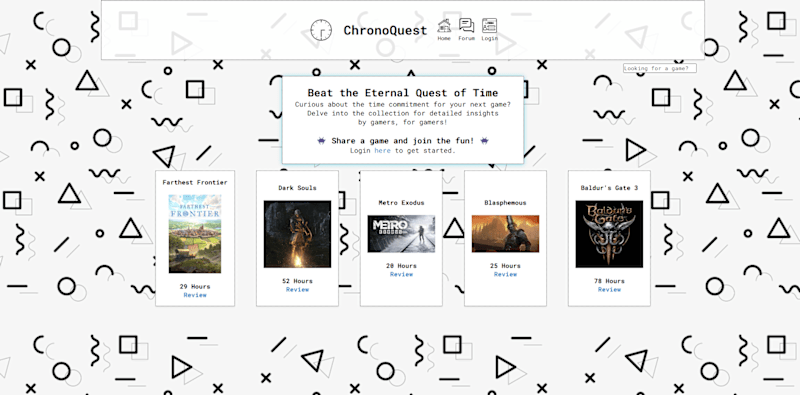Click the Farthest Frontier cover image

[x=195, y=234]
